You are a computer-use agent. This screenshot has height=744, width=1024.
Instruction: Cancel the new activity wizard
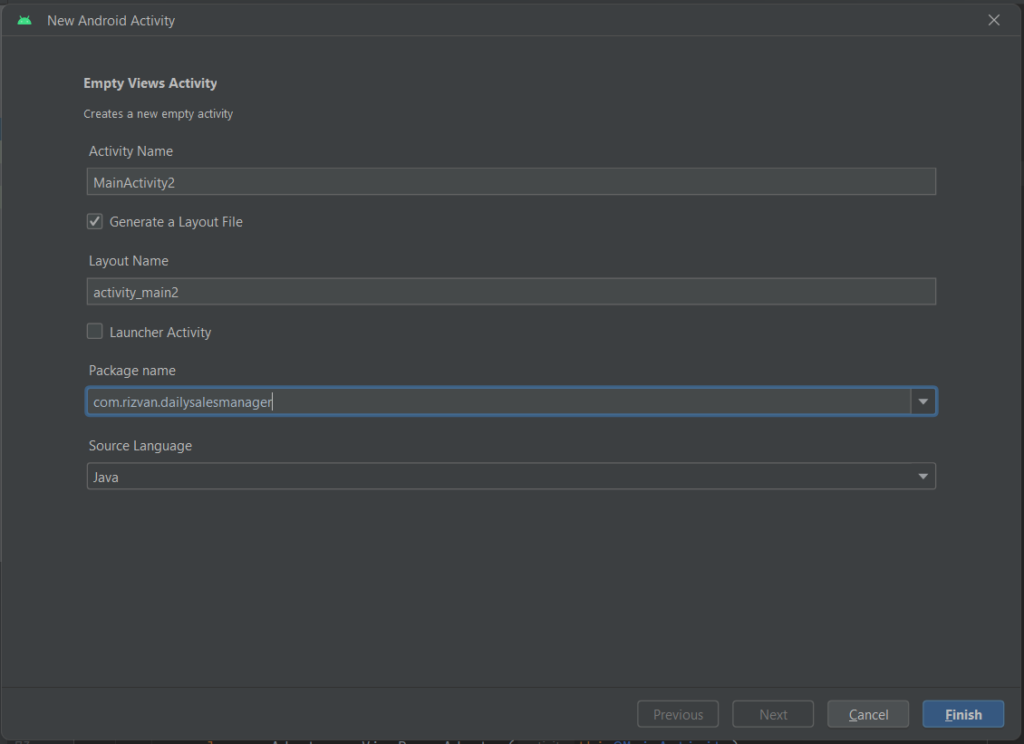click(x=868, y=714)
